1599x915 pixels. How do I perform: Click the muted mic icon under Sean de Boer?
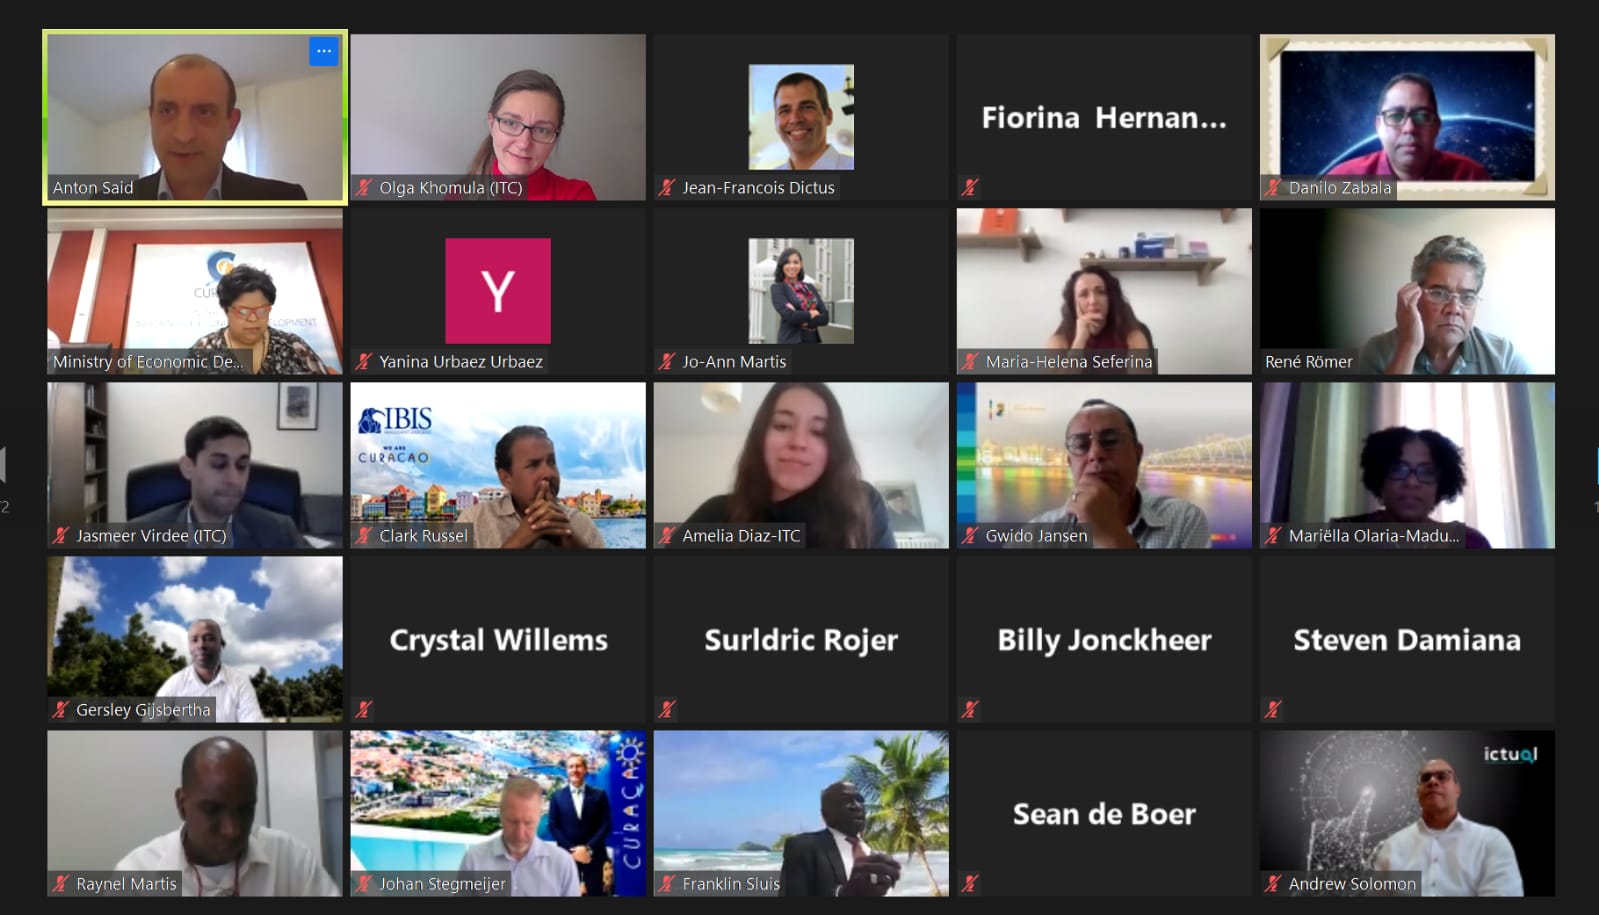[x=970, y=883]
